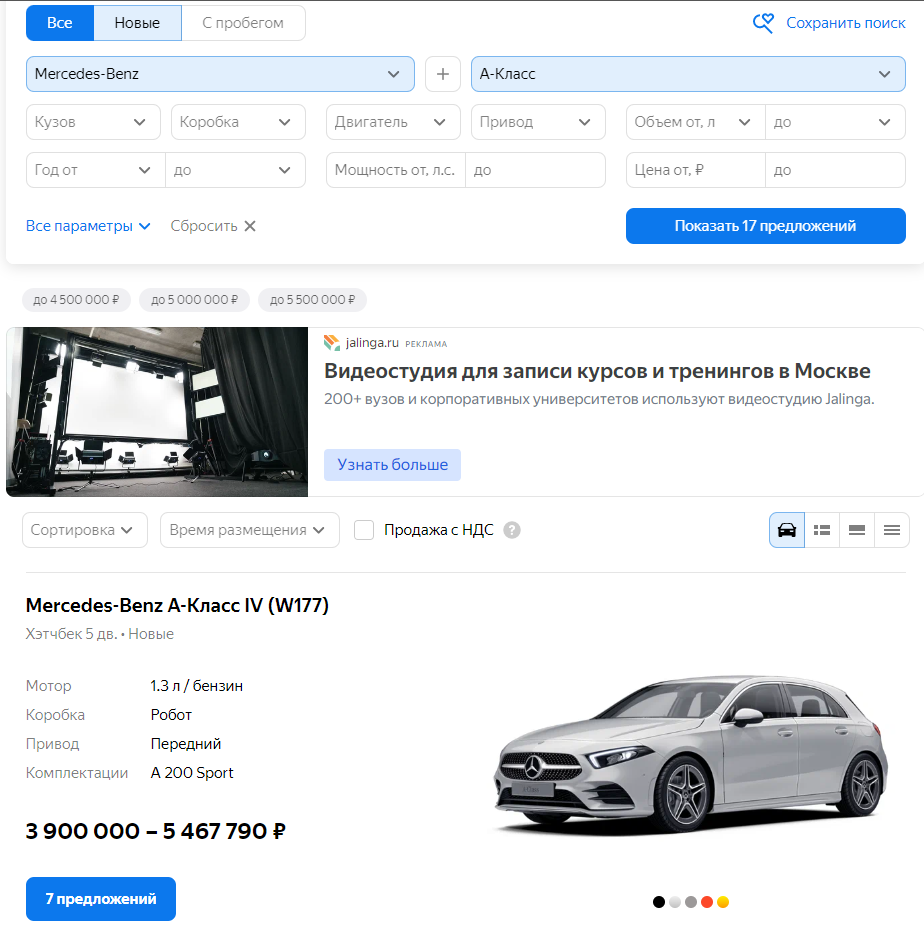
Task: Reset filters via the Сбросить cross icon
Action: 250,226
